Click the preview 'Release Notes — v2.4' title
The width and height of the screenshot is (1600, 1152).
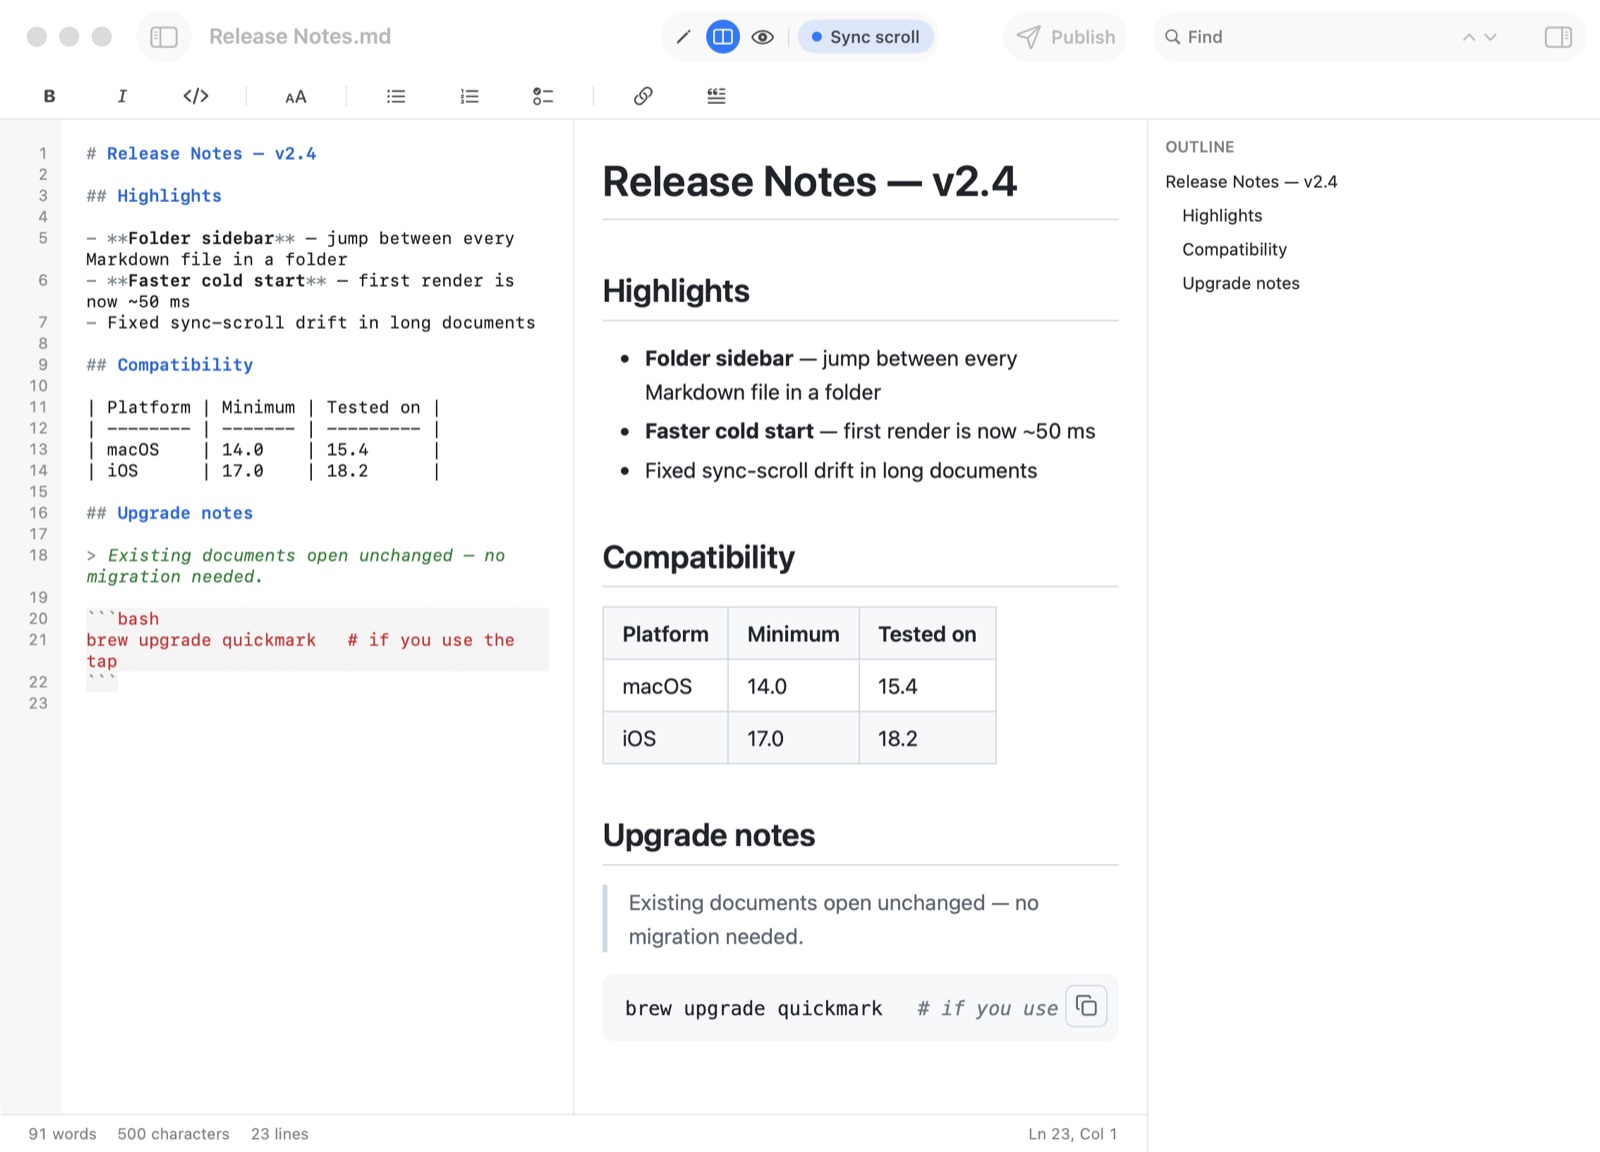(810, 182)
